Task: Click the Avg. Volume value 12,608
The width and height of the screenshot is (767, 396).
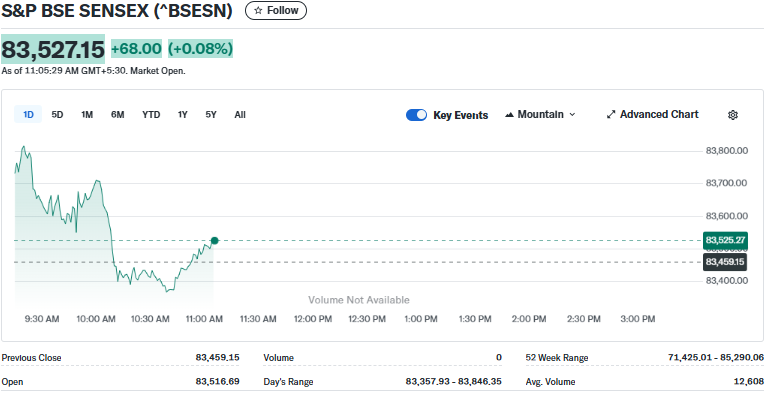Action: coord(749,381)
